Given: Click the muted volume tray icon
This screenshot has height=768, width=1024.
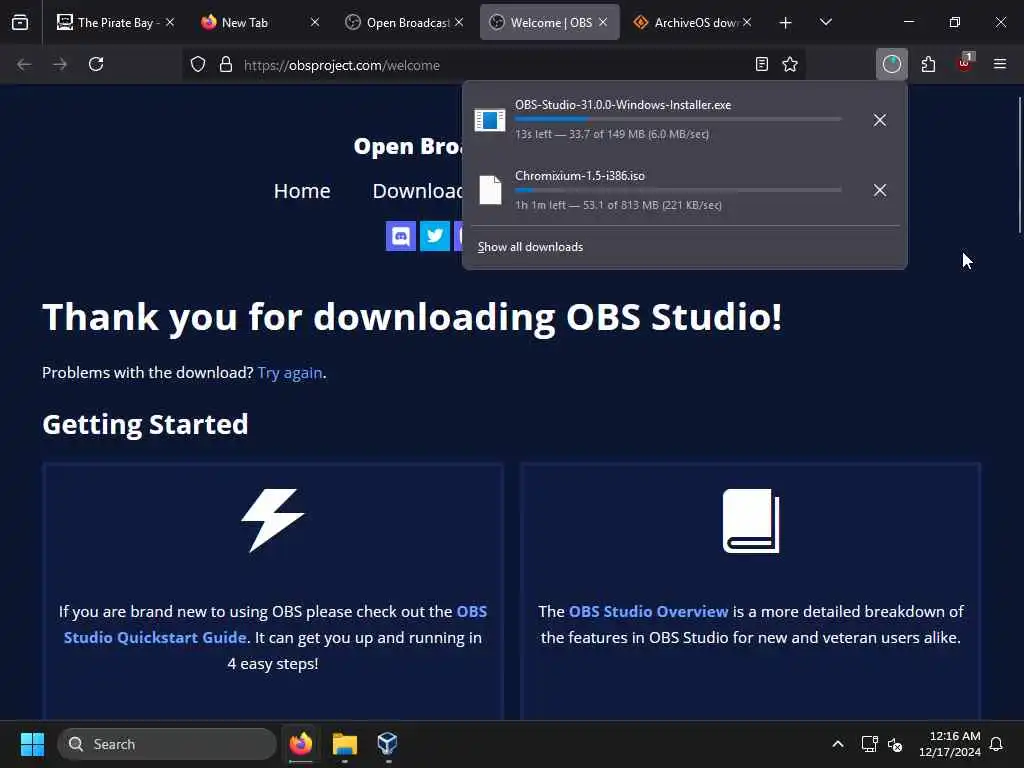Looking at the screenshot, I should [x=895, y=744].
